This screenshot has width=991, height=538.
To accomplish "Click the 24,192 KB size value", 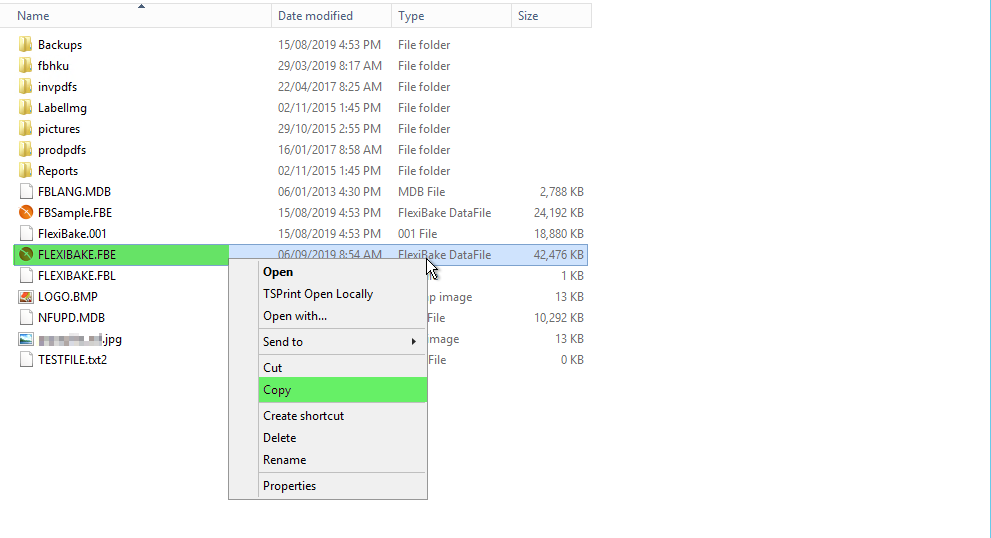I will [x=559, y=212].
